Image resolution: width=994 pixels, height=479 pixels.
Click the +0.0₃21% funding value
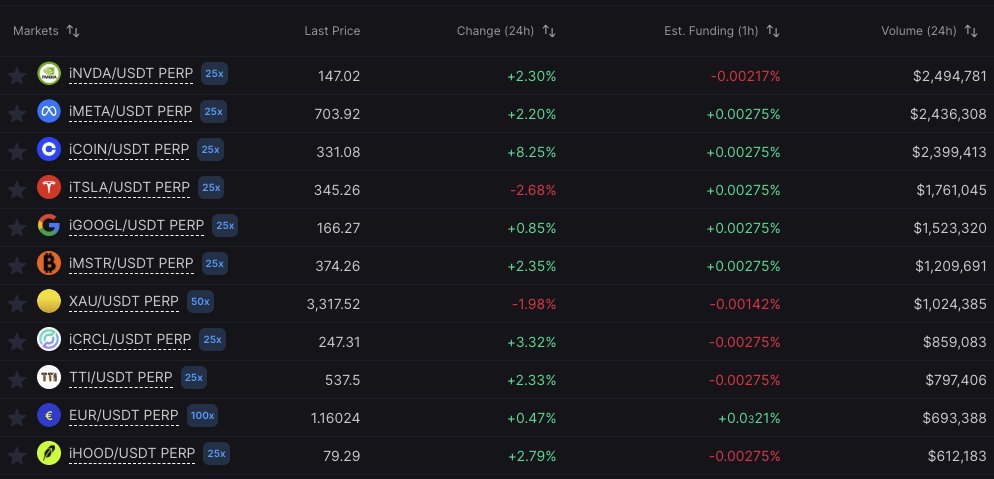(749, 418)
